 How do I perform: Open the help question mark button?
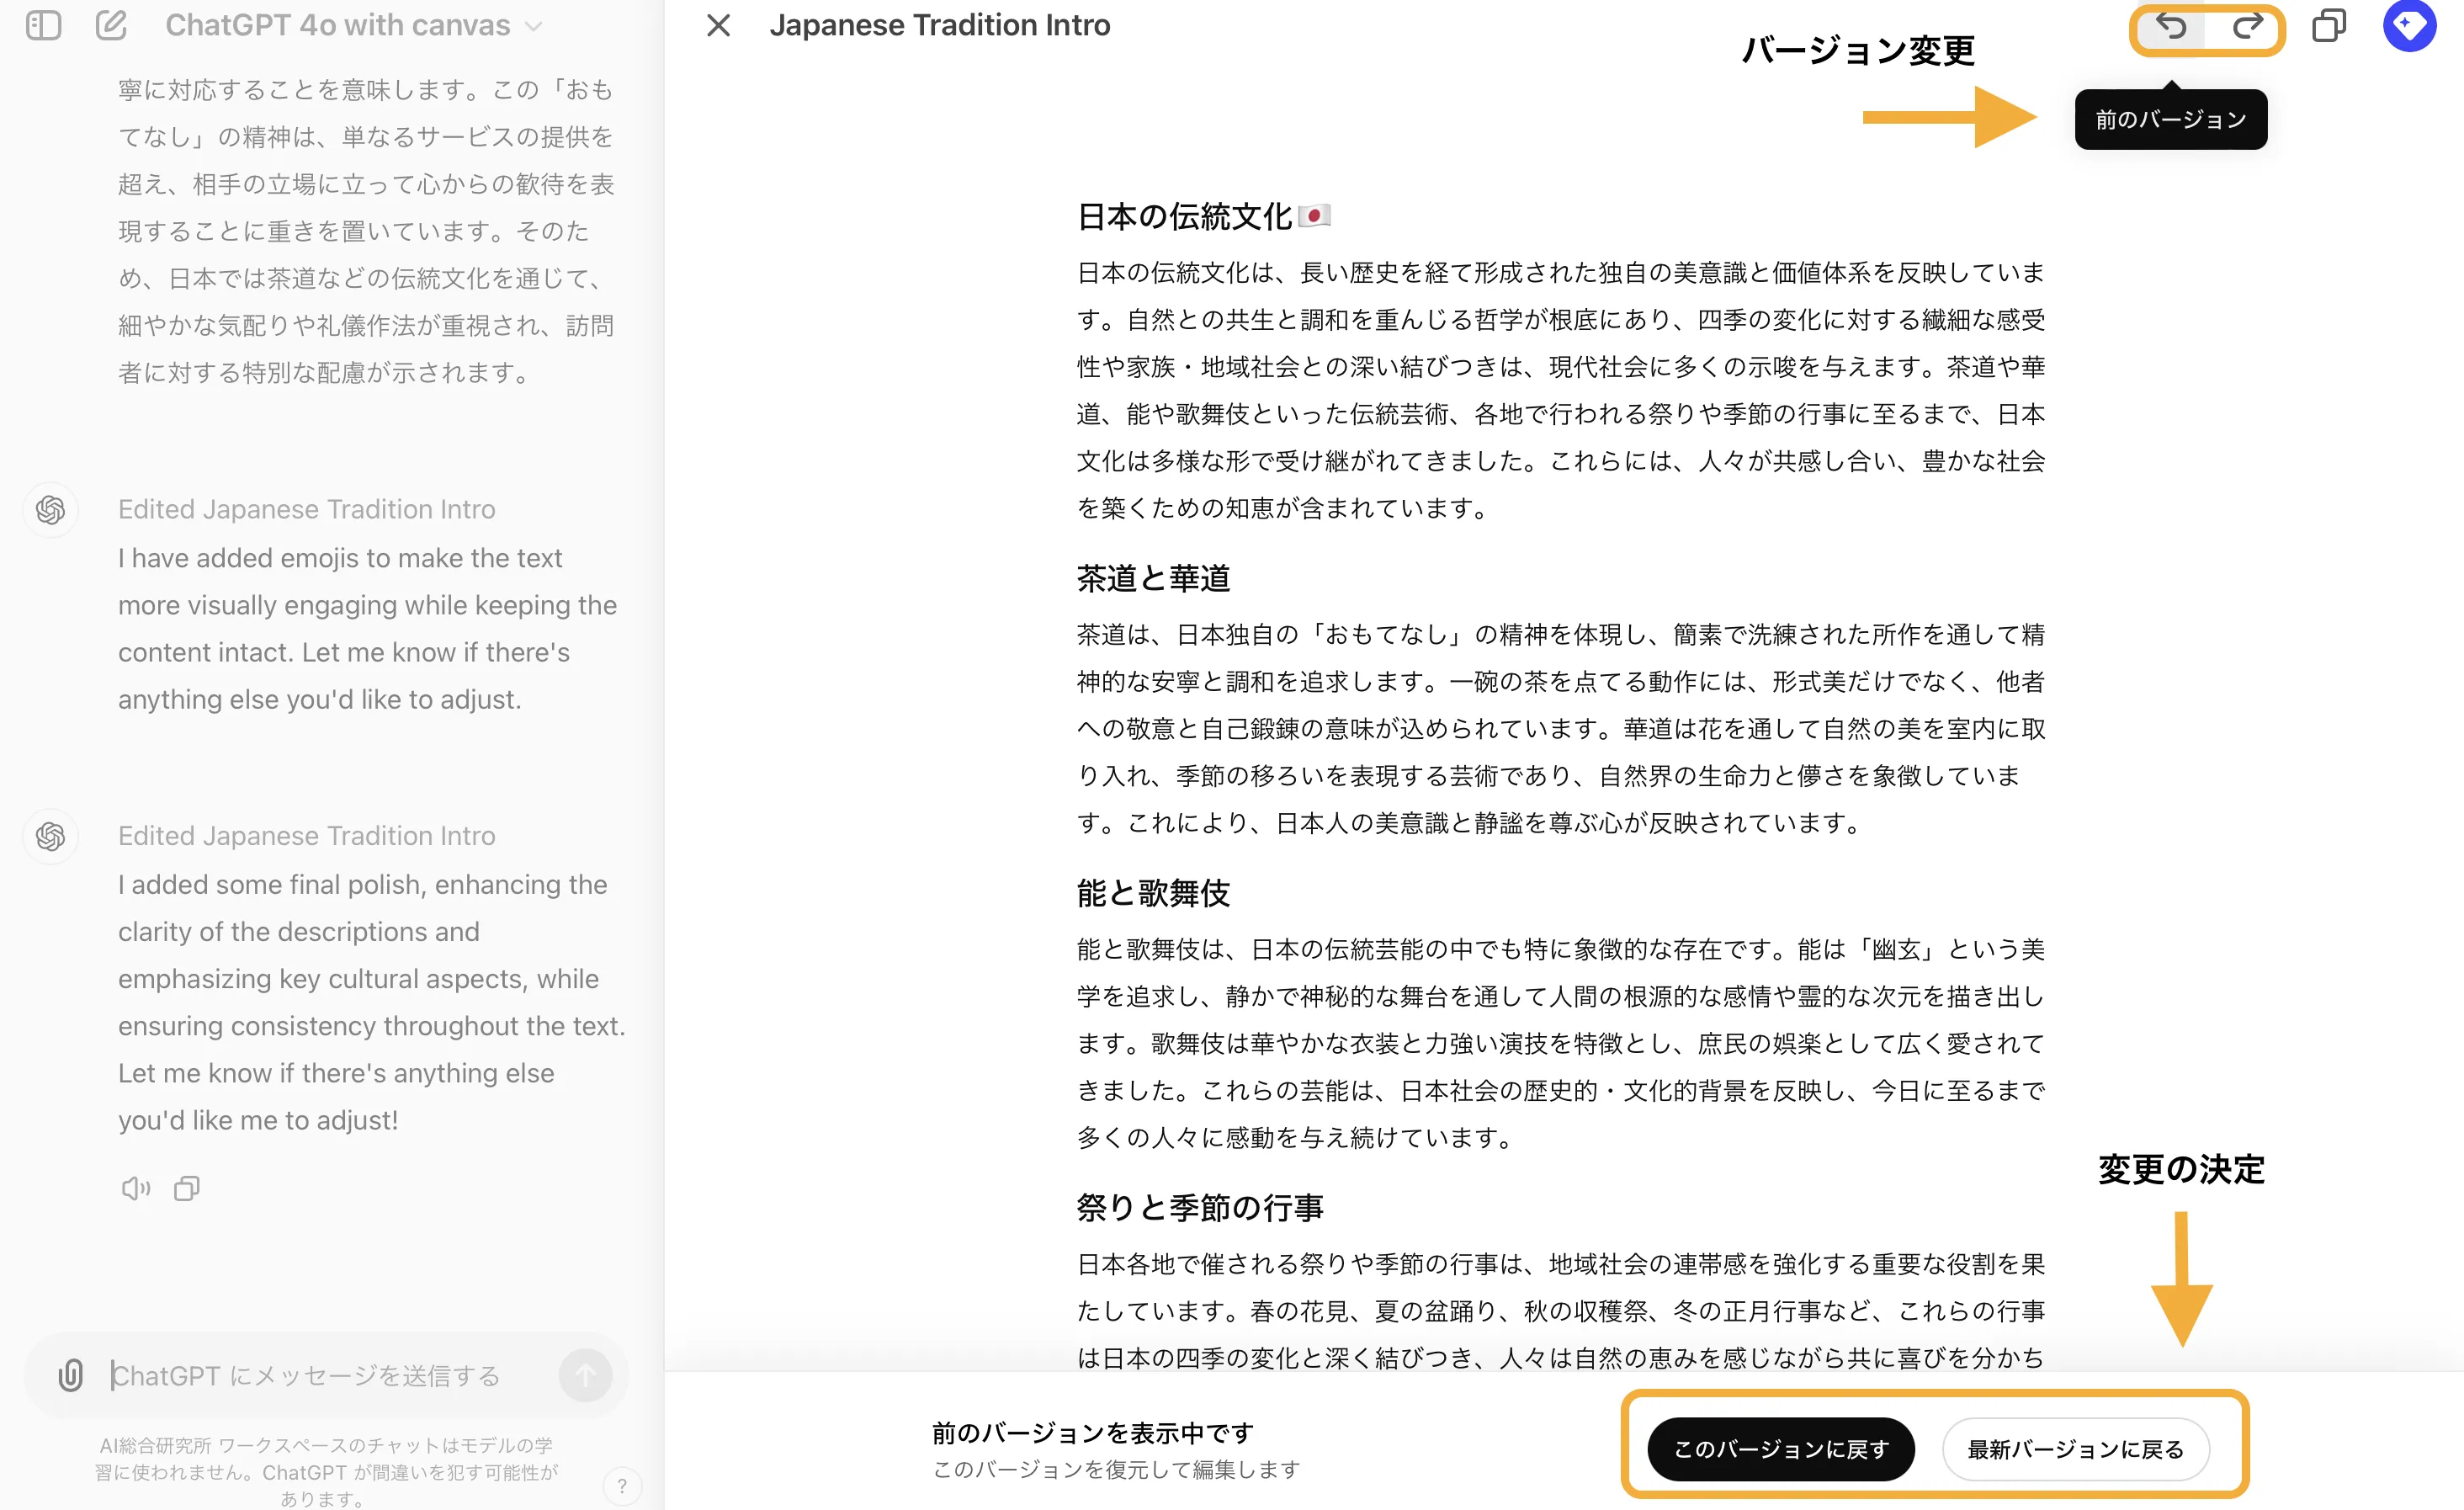622,1486
